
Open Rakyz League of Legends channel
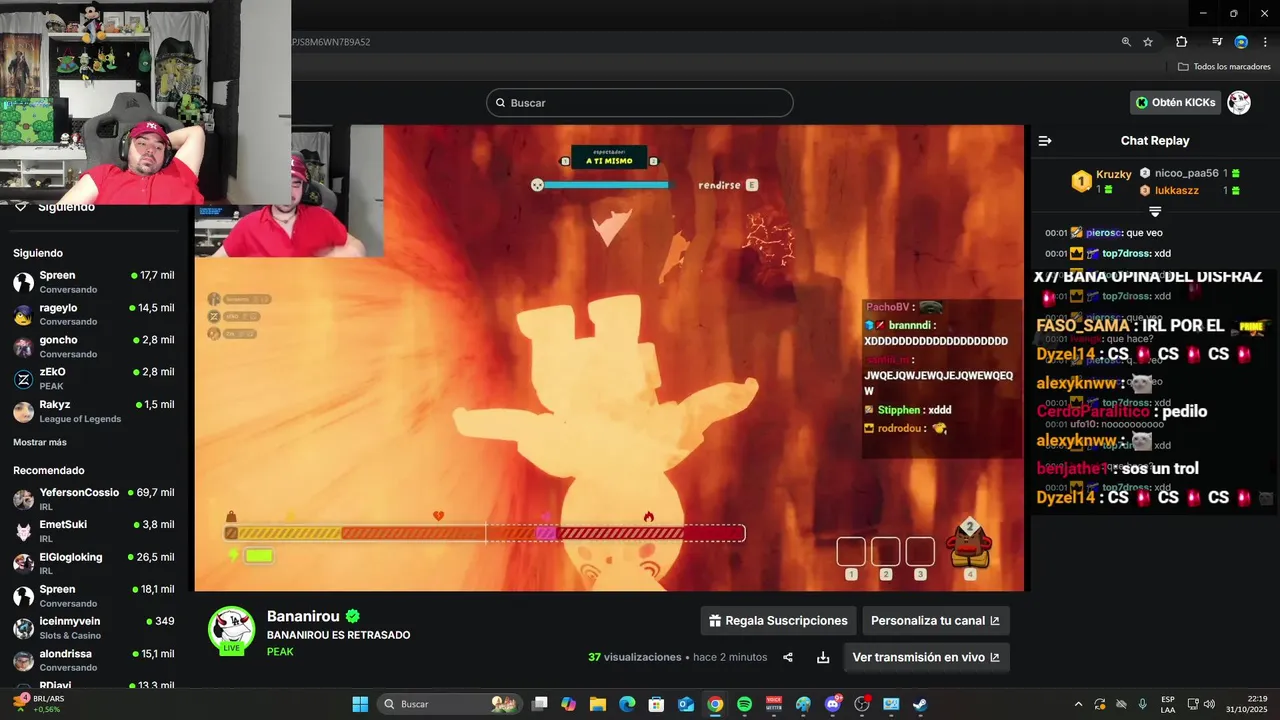pyautogui.click(x=94, y=411)
